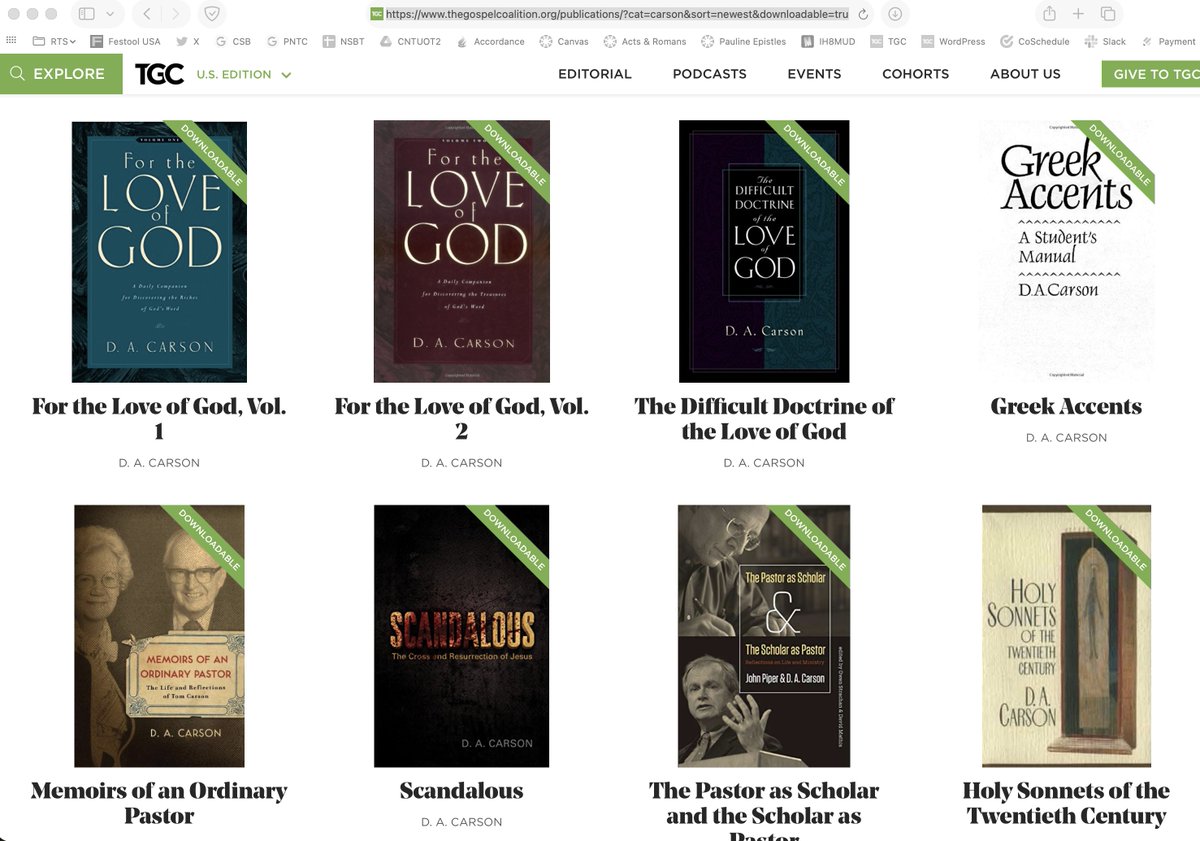Go forward to the next page

[176, 14]
